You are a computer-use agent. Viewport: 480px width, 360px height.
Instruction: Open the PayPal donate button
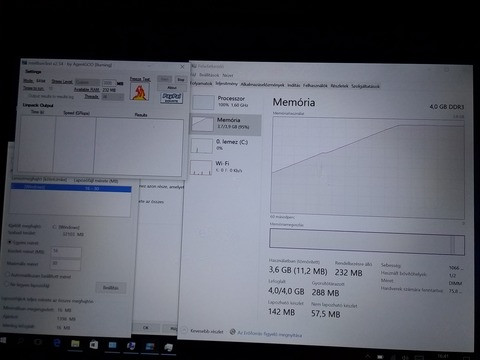pos(171,97)
